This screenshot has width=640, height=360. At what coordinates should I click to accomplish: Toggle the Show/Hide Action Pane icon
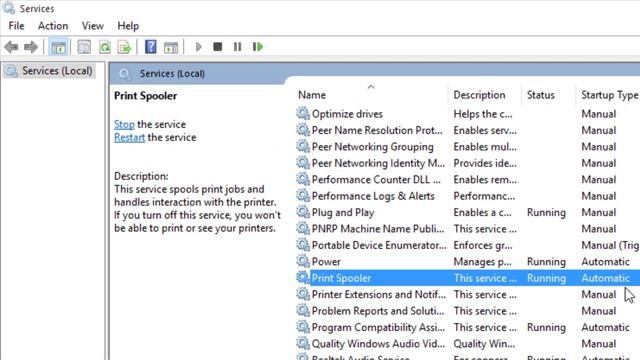pos(171,47)
